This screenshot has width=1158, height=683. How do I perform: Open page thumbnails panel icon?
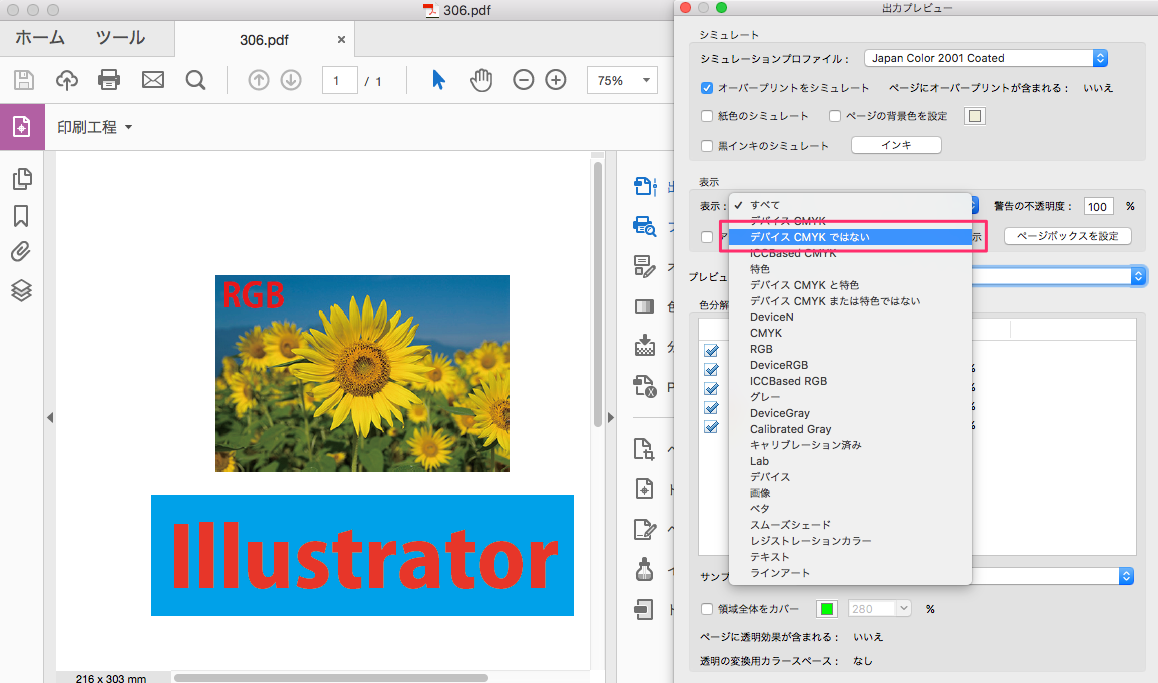[x=22, y=178]
